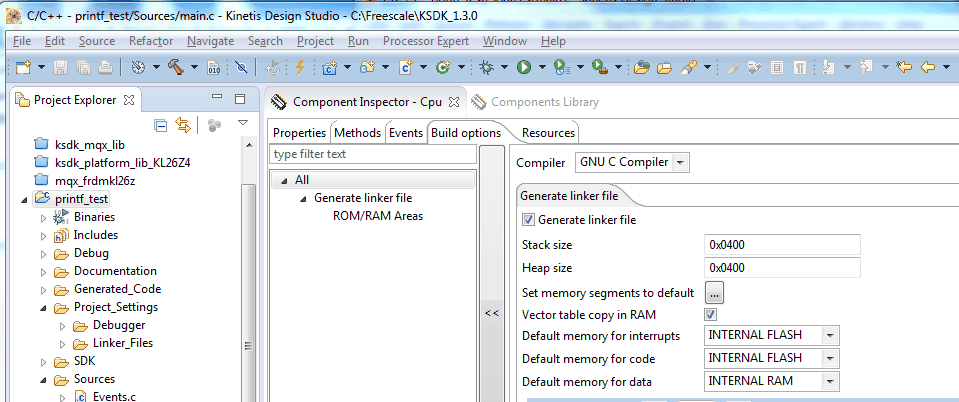Click the Open Type folder icon
The width and height of the screenshot is (959, 402).
[642, 67]
